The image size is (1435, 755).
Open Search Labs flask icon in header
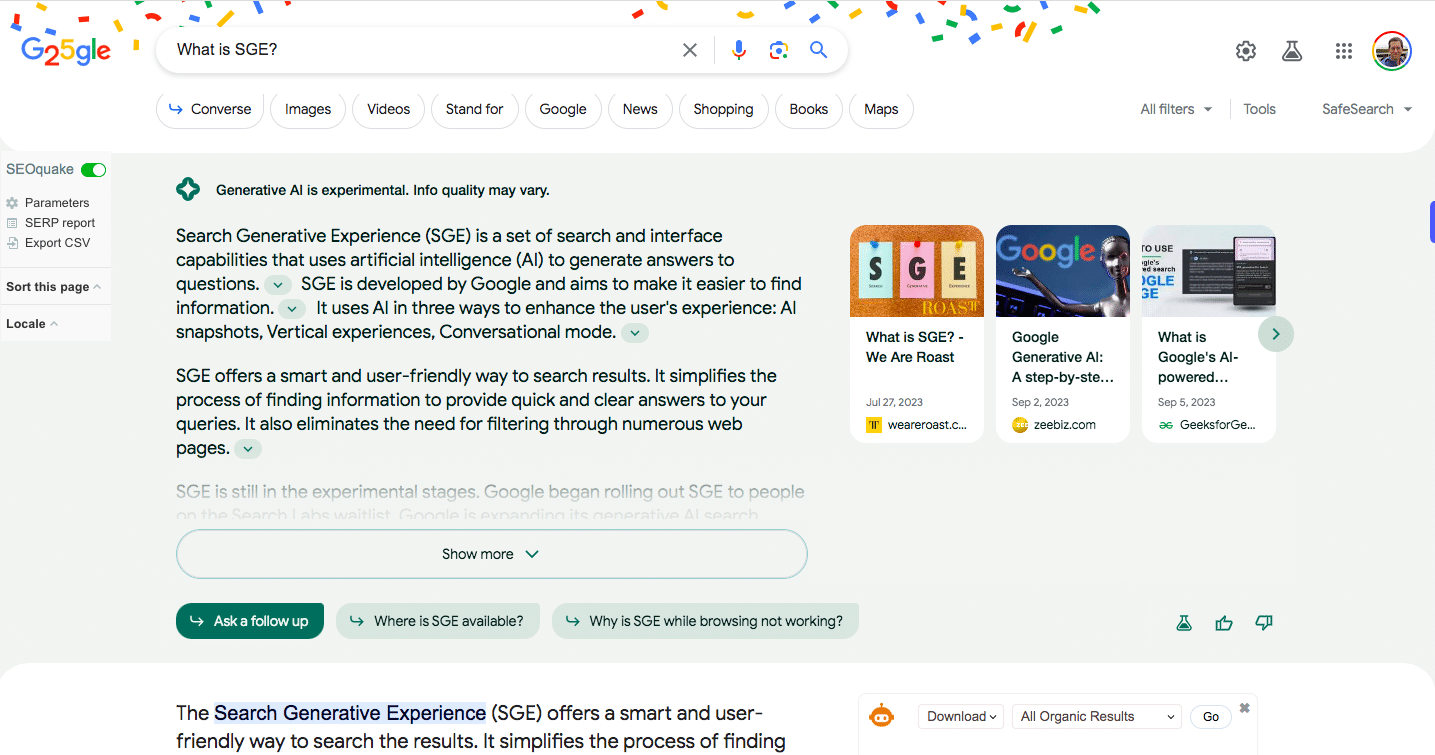coord(1292,51)
